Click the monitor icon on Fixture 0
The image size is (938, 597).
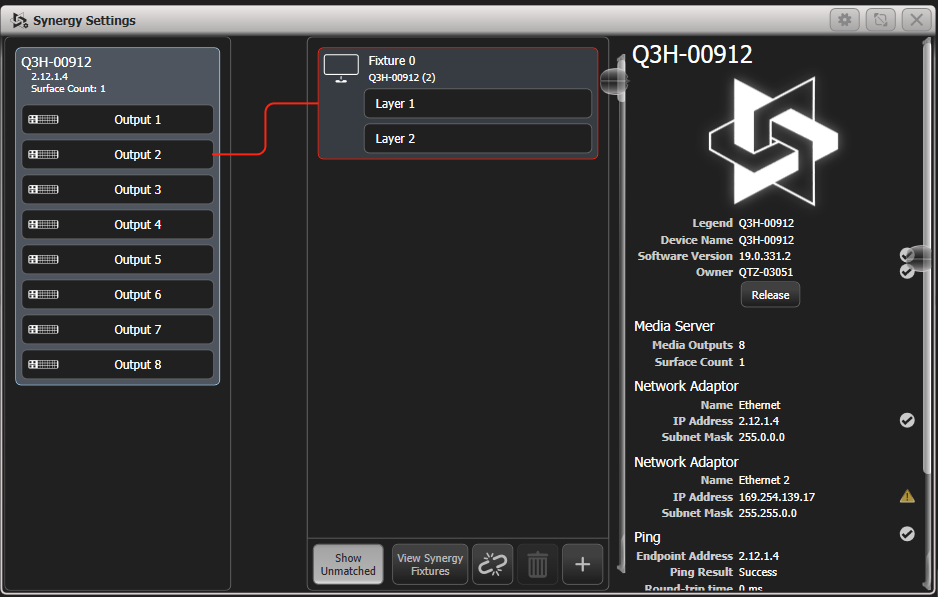341,67
